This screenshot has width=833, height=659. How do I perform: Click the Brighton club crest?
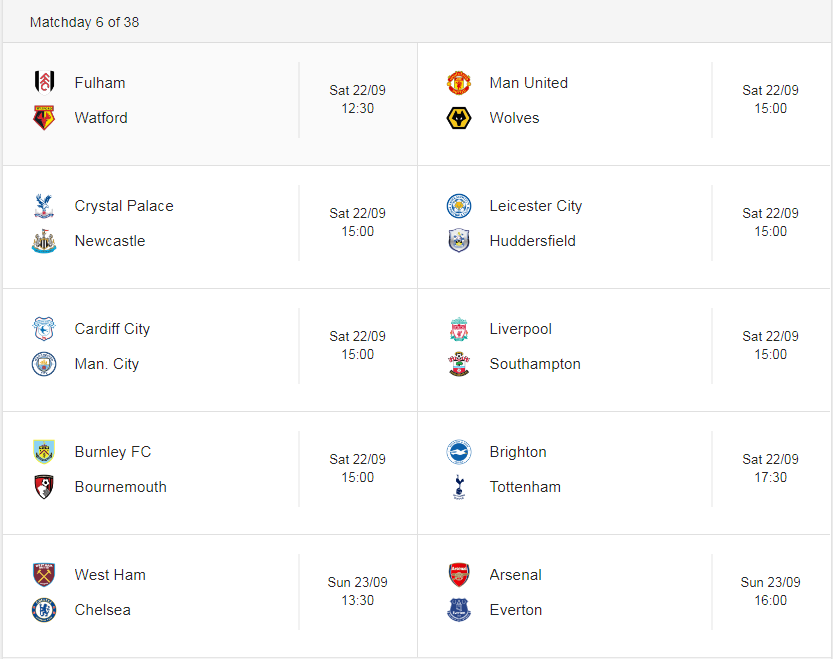459,452
